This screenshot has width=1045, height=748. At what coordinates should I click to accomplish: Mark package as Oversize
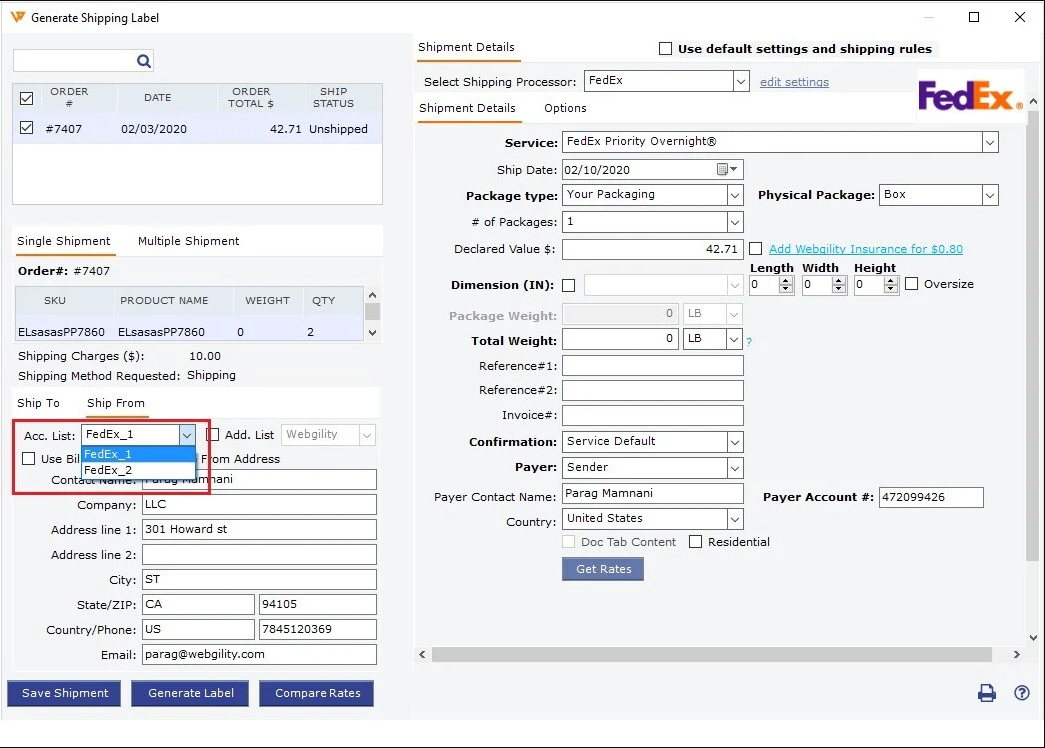pyautogui.click(x=911, y=284)
